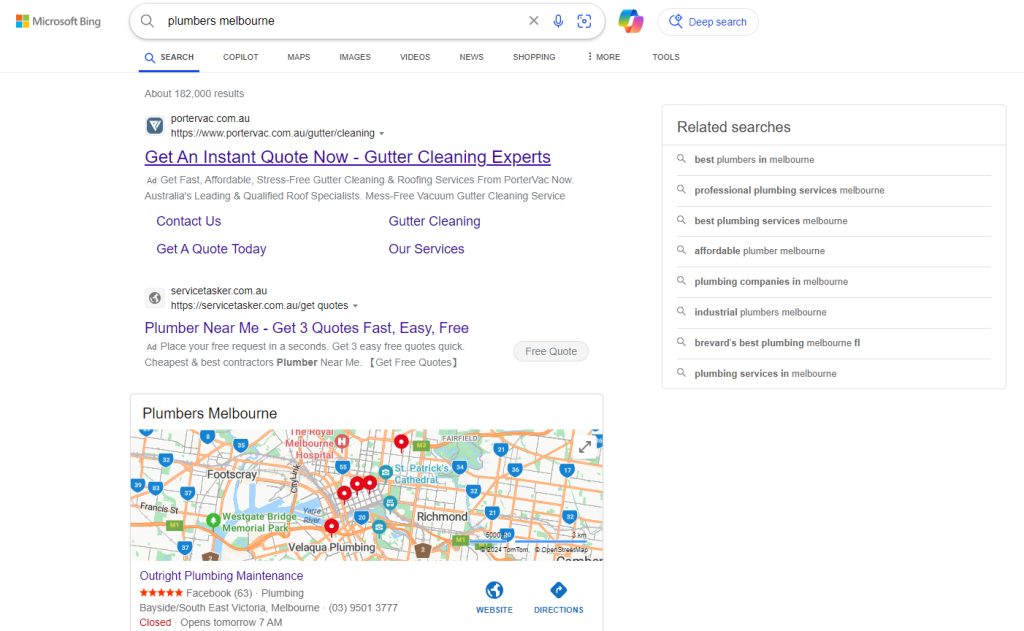Switch to the Images tab
Viewport: 1024px width, 631px height.
pos(355,57)
